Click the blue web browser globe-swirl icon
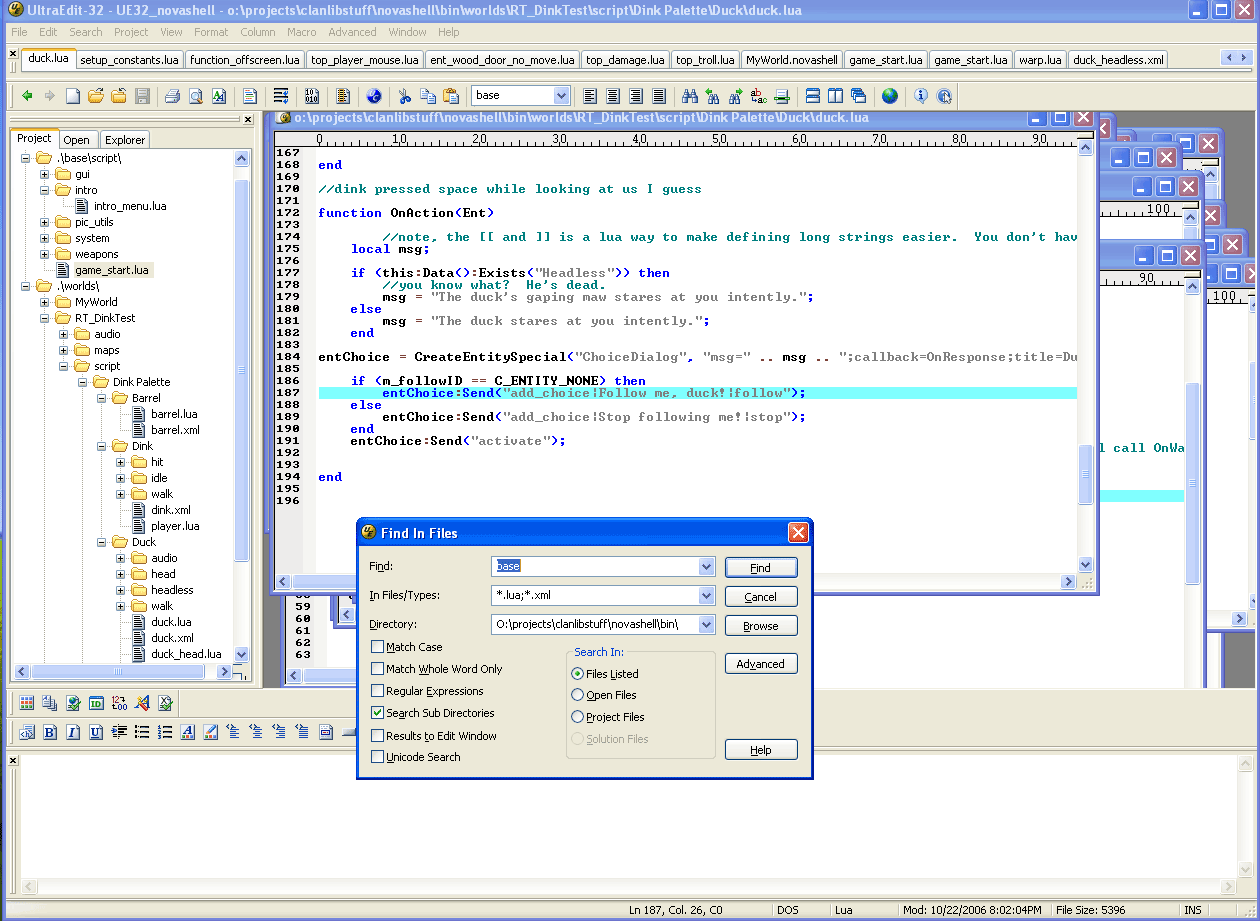The height and width of the screenshot is (921, 1260). 374,96
